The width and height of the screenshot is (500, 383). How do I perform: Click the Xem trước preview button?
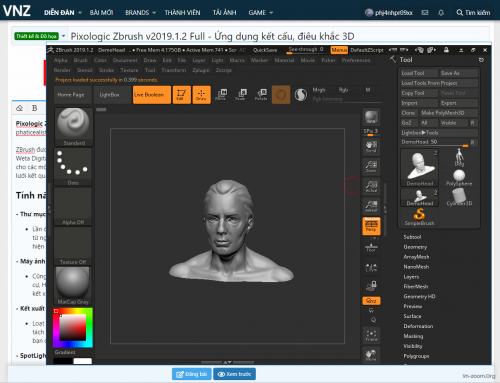pyautogui.click(x=234, y=374)
